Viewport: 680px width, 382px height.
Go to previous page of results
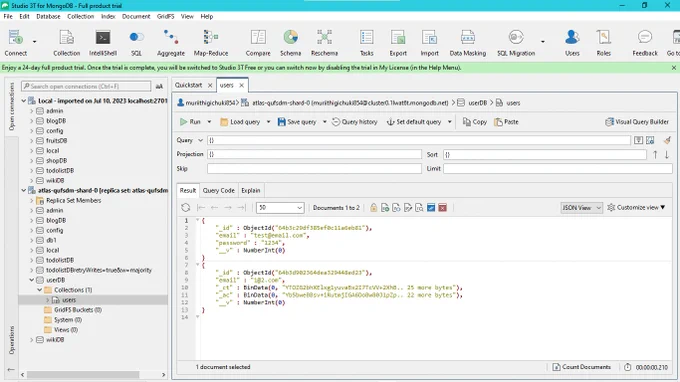[x=214, y=208]
